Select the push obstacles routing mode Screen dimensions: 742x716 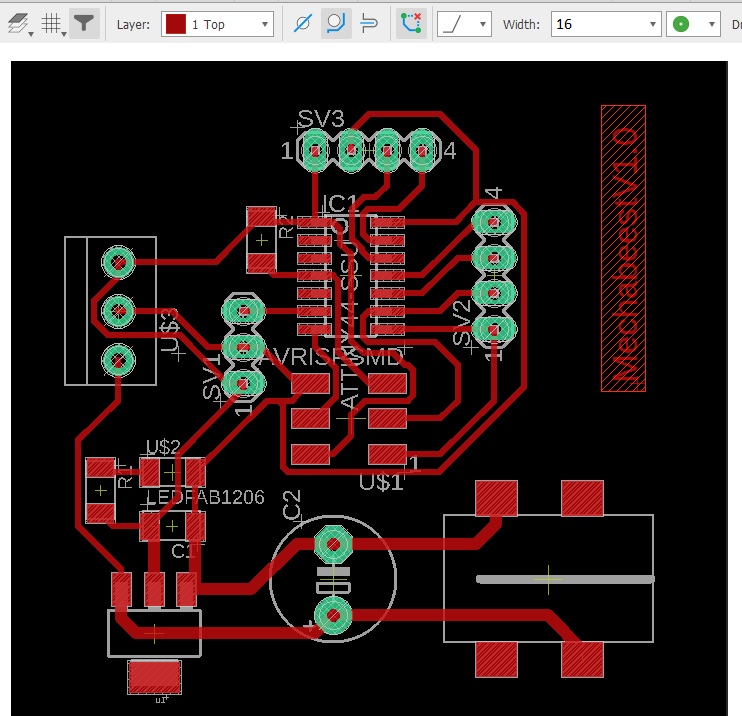tap(369, 23)
